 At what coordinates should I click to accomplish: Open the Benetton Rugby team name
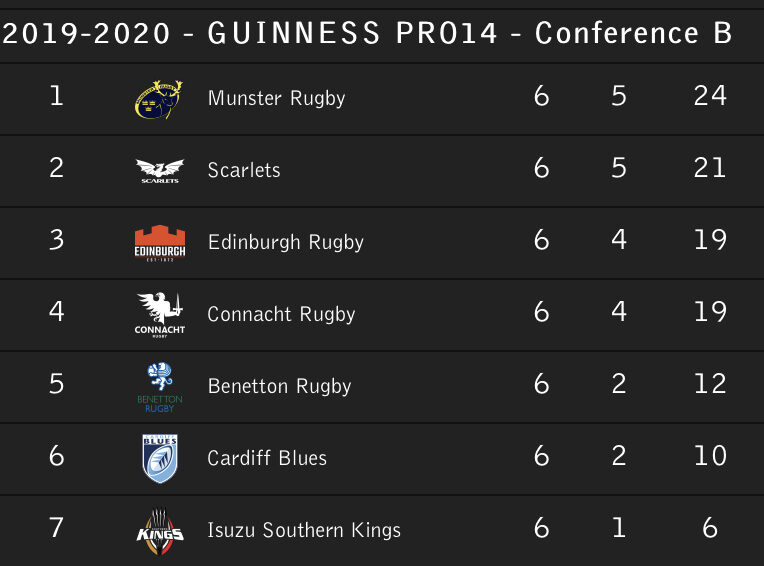point(279,386)
